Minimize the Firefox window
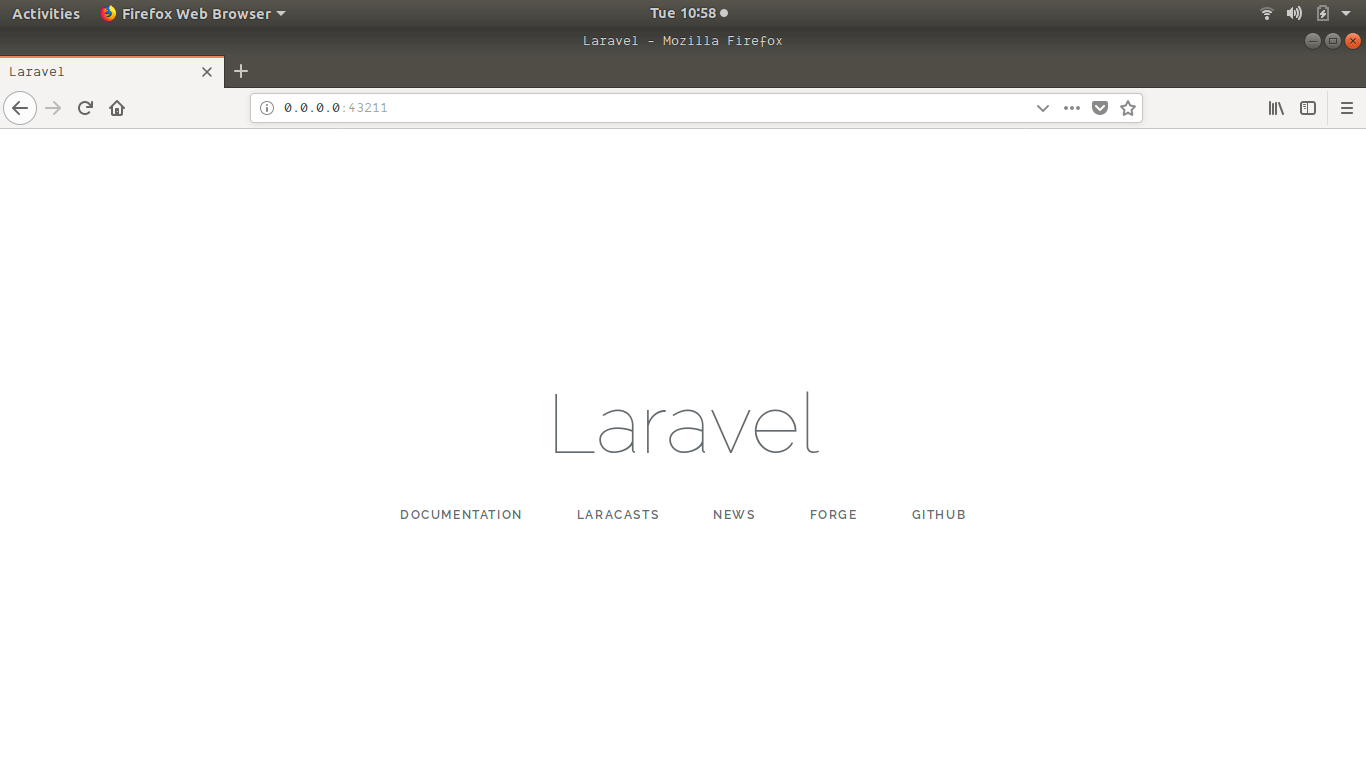Screen dimensions: 1366x768 click(x=1313, y=41)
